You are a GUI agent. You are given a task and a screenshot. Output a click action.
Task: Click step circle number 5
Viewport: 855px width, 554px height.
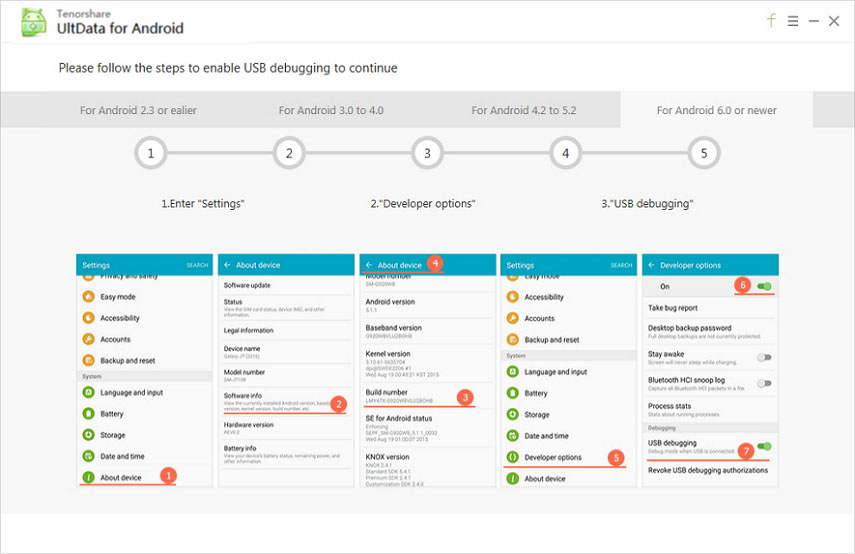(x=704, y=153)
